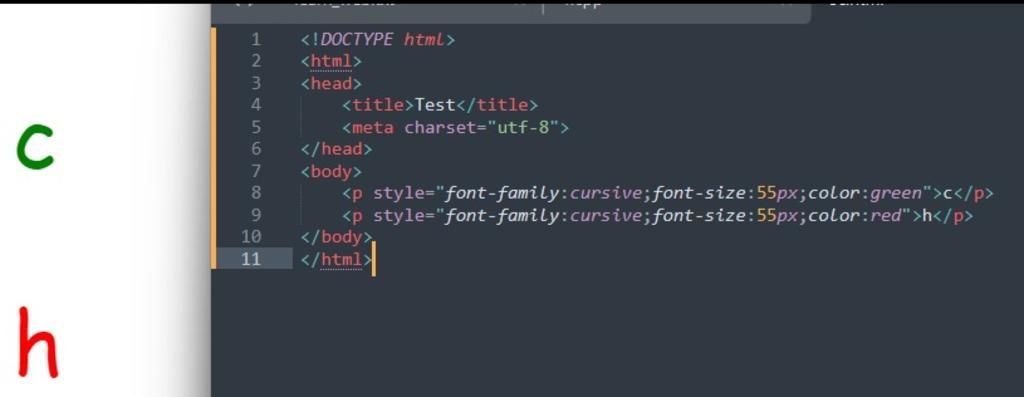1024x397 pixels.
Task: Click the red letter h in browser preview
Action: [x=38, y=342]
